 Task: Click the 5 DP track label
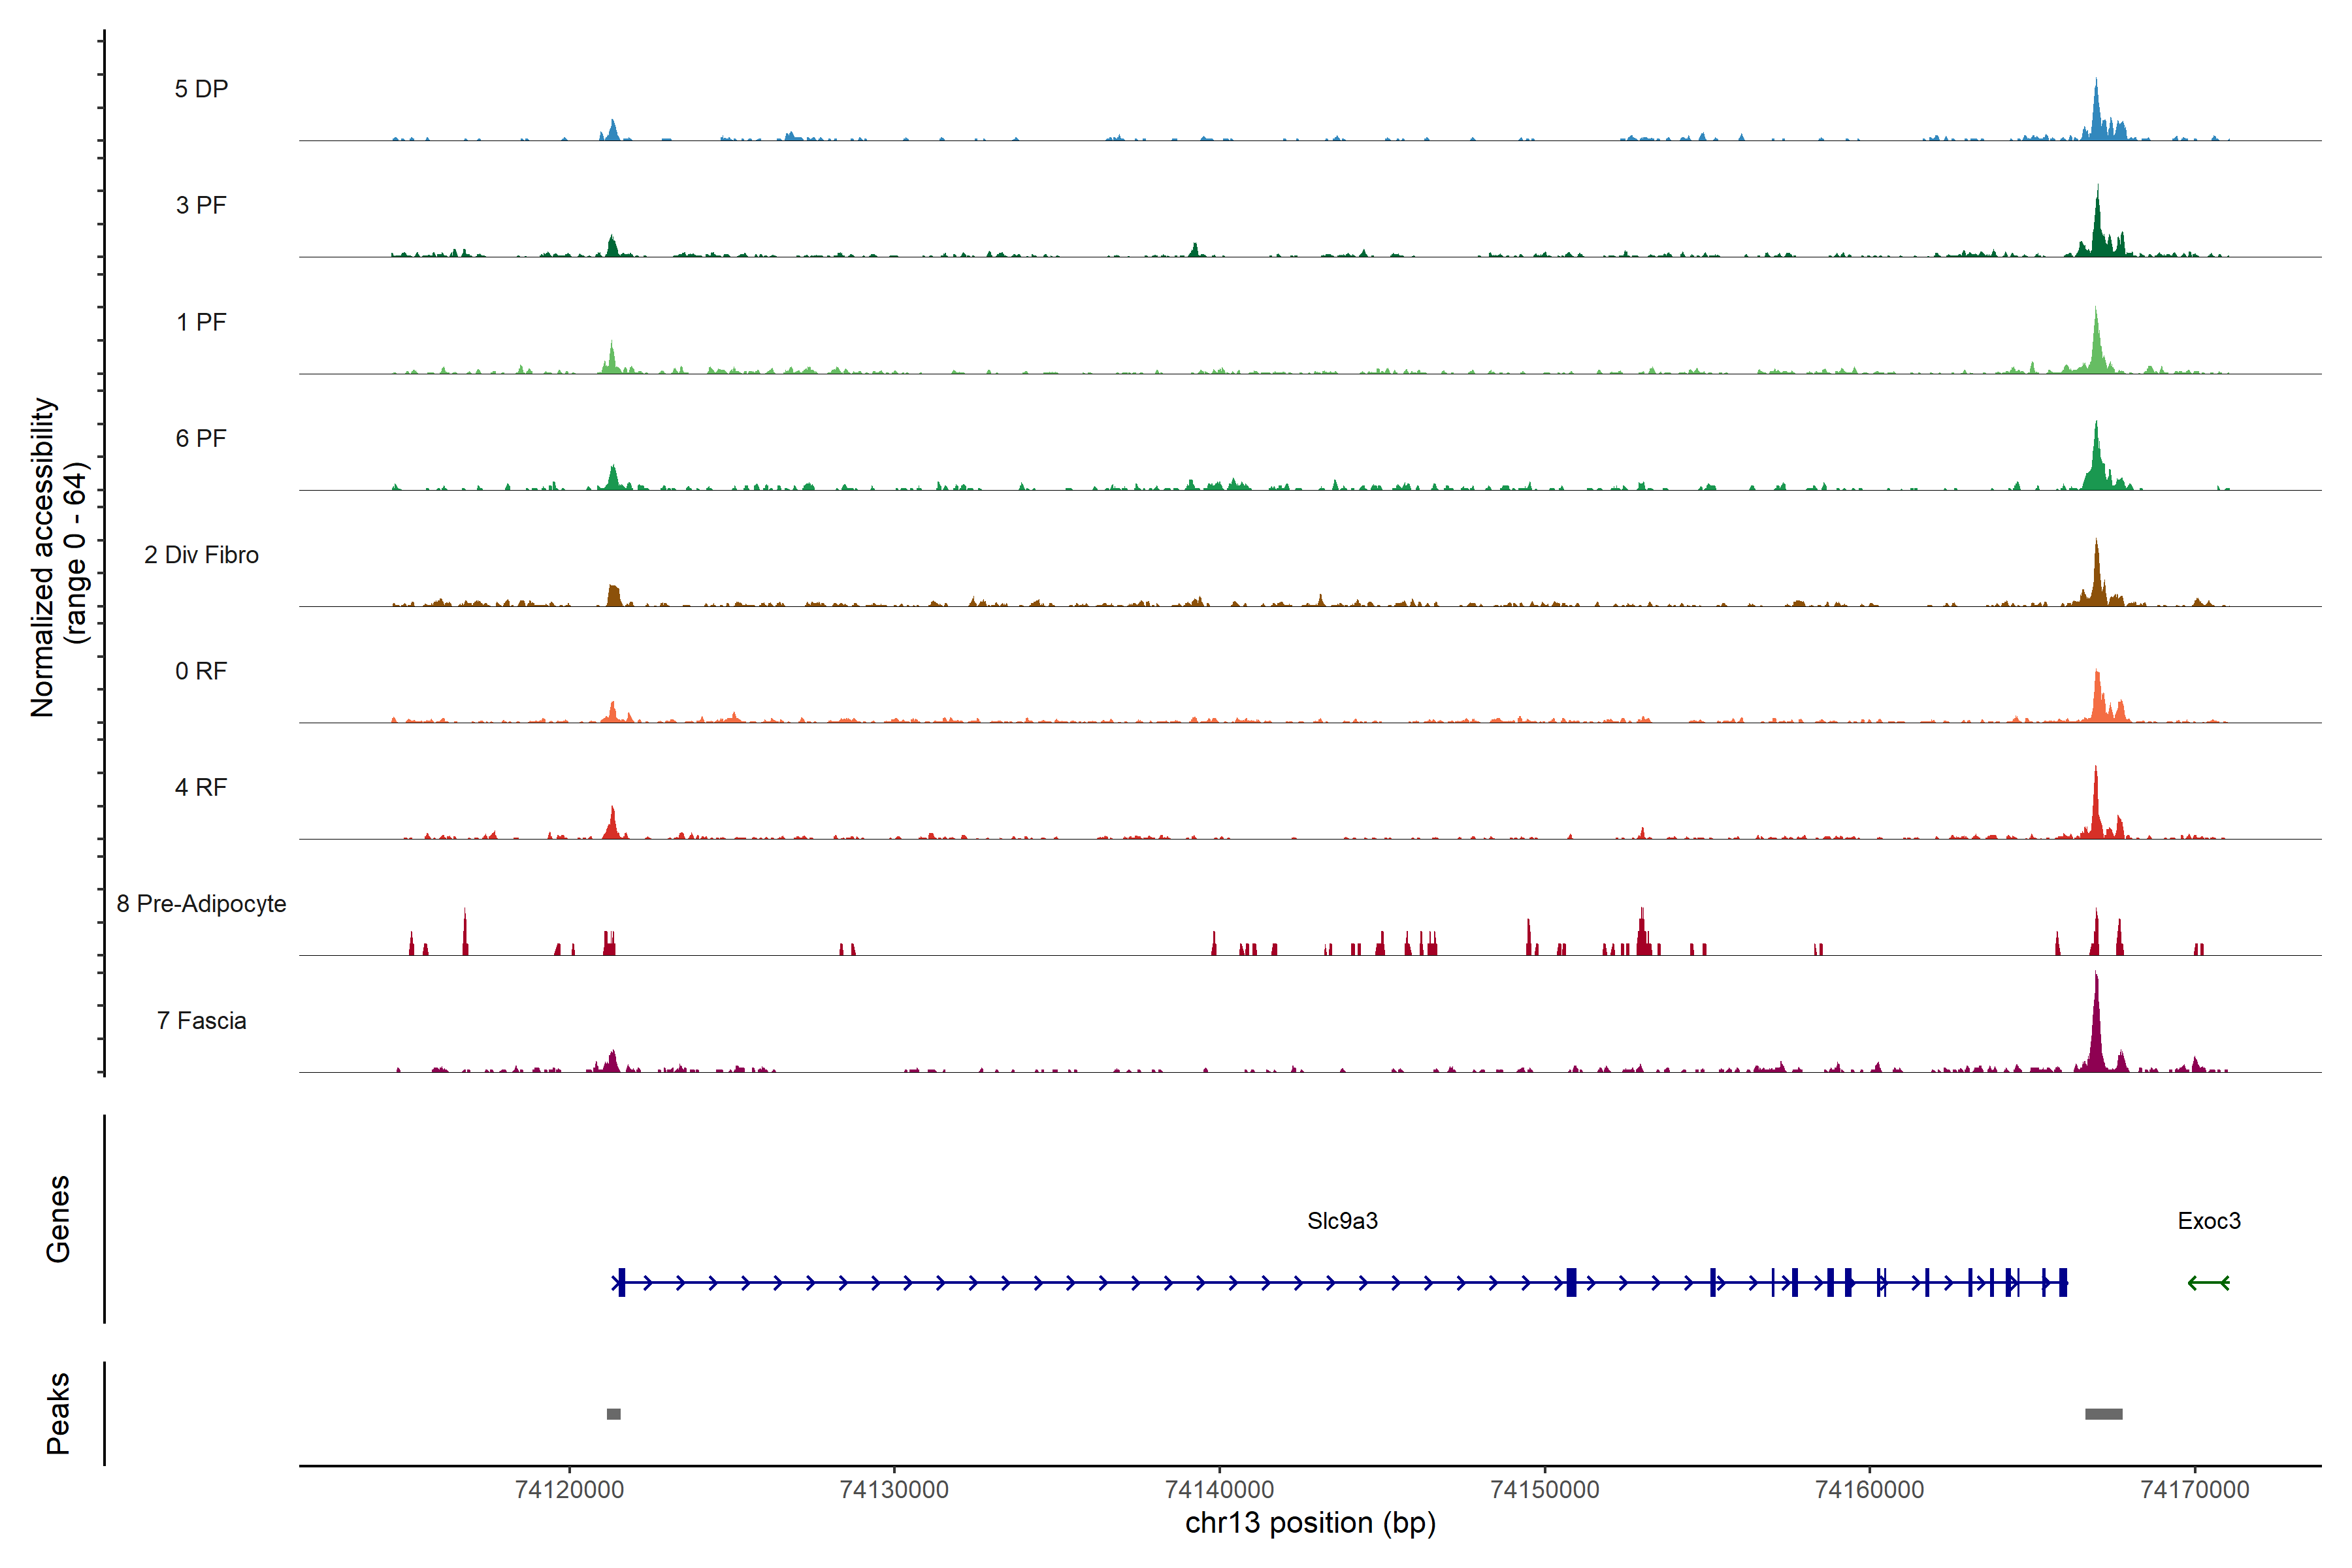(201, 89)
